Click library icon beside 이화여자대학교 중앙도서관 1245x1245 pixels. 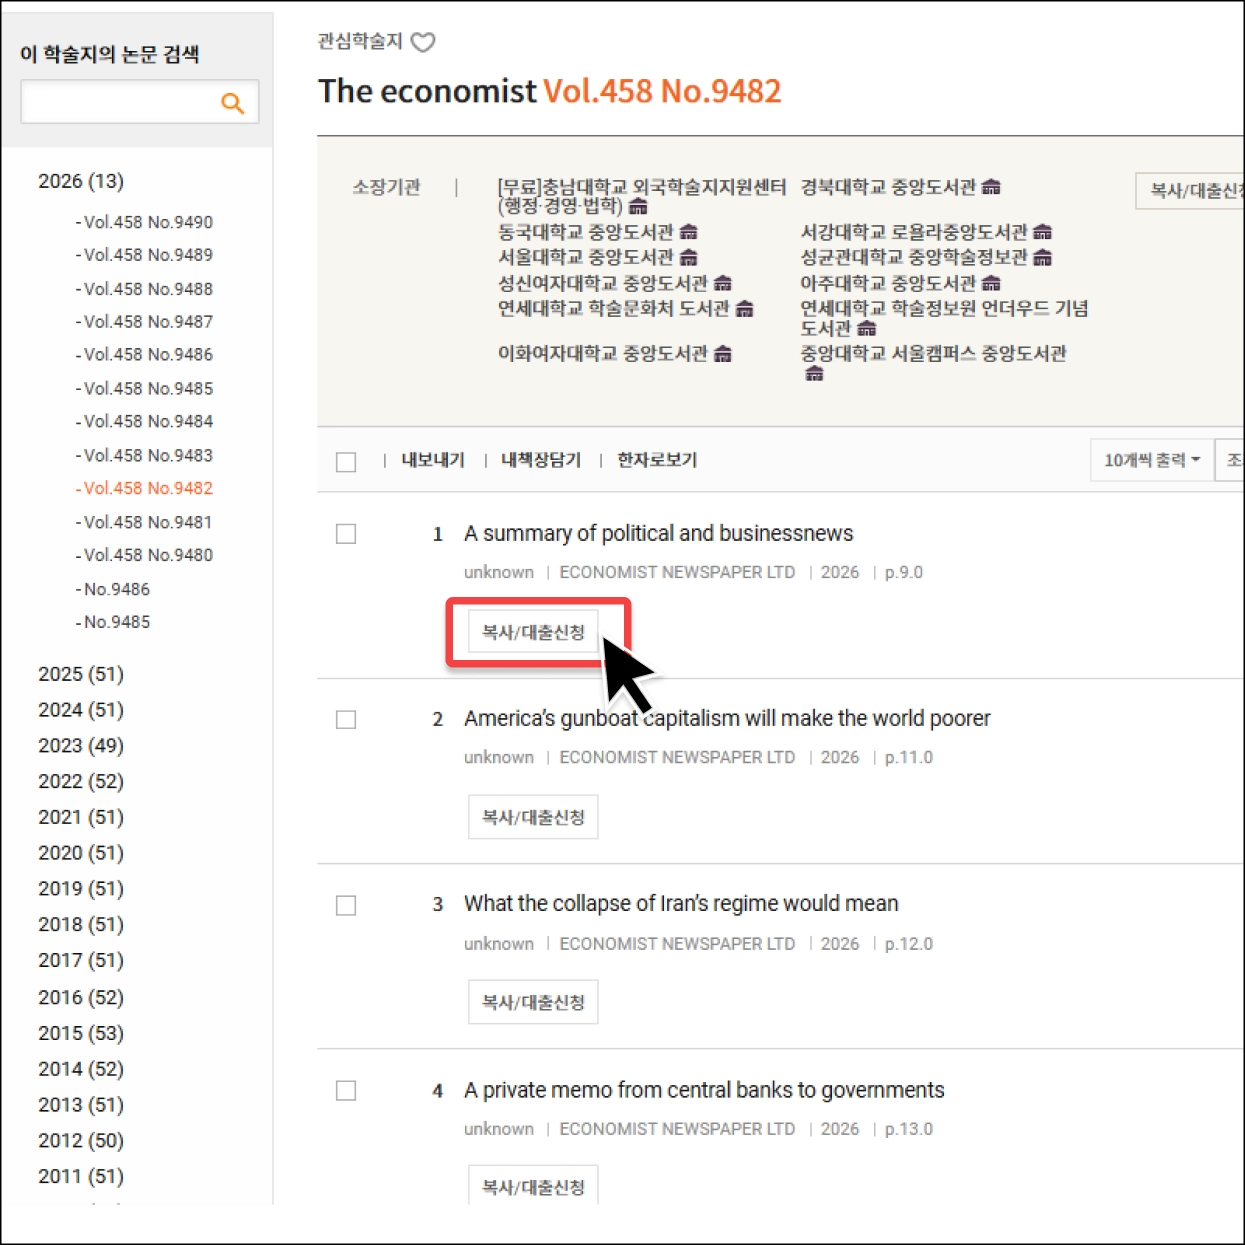(723, 354)
